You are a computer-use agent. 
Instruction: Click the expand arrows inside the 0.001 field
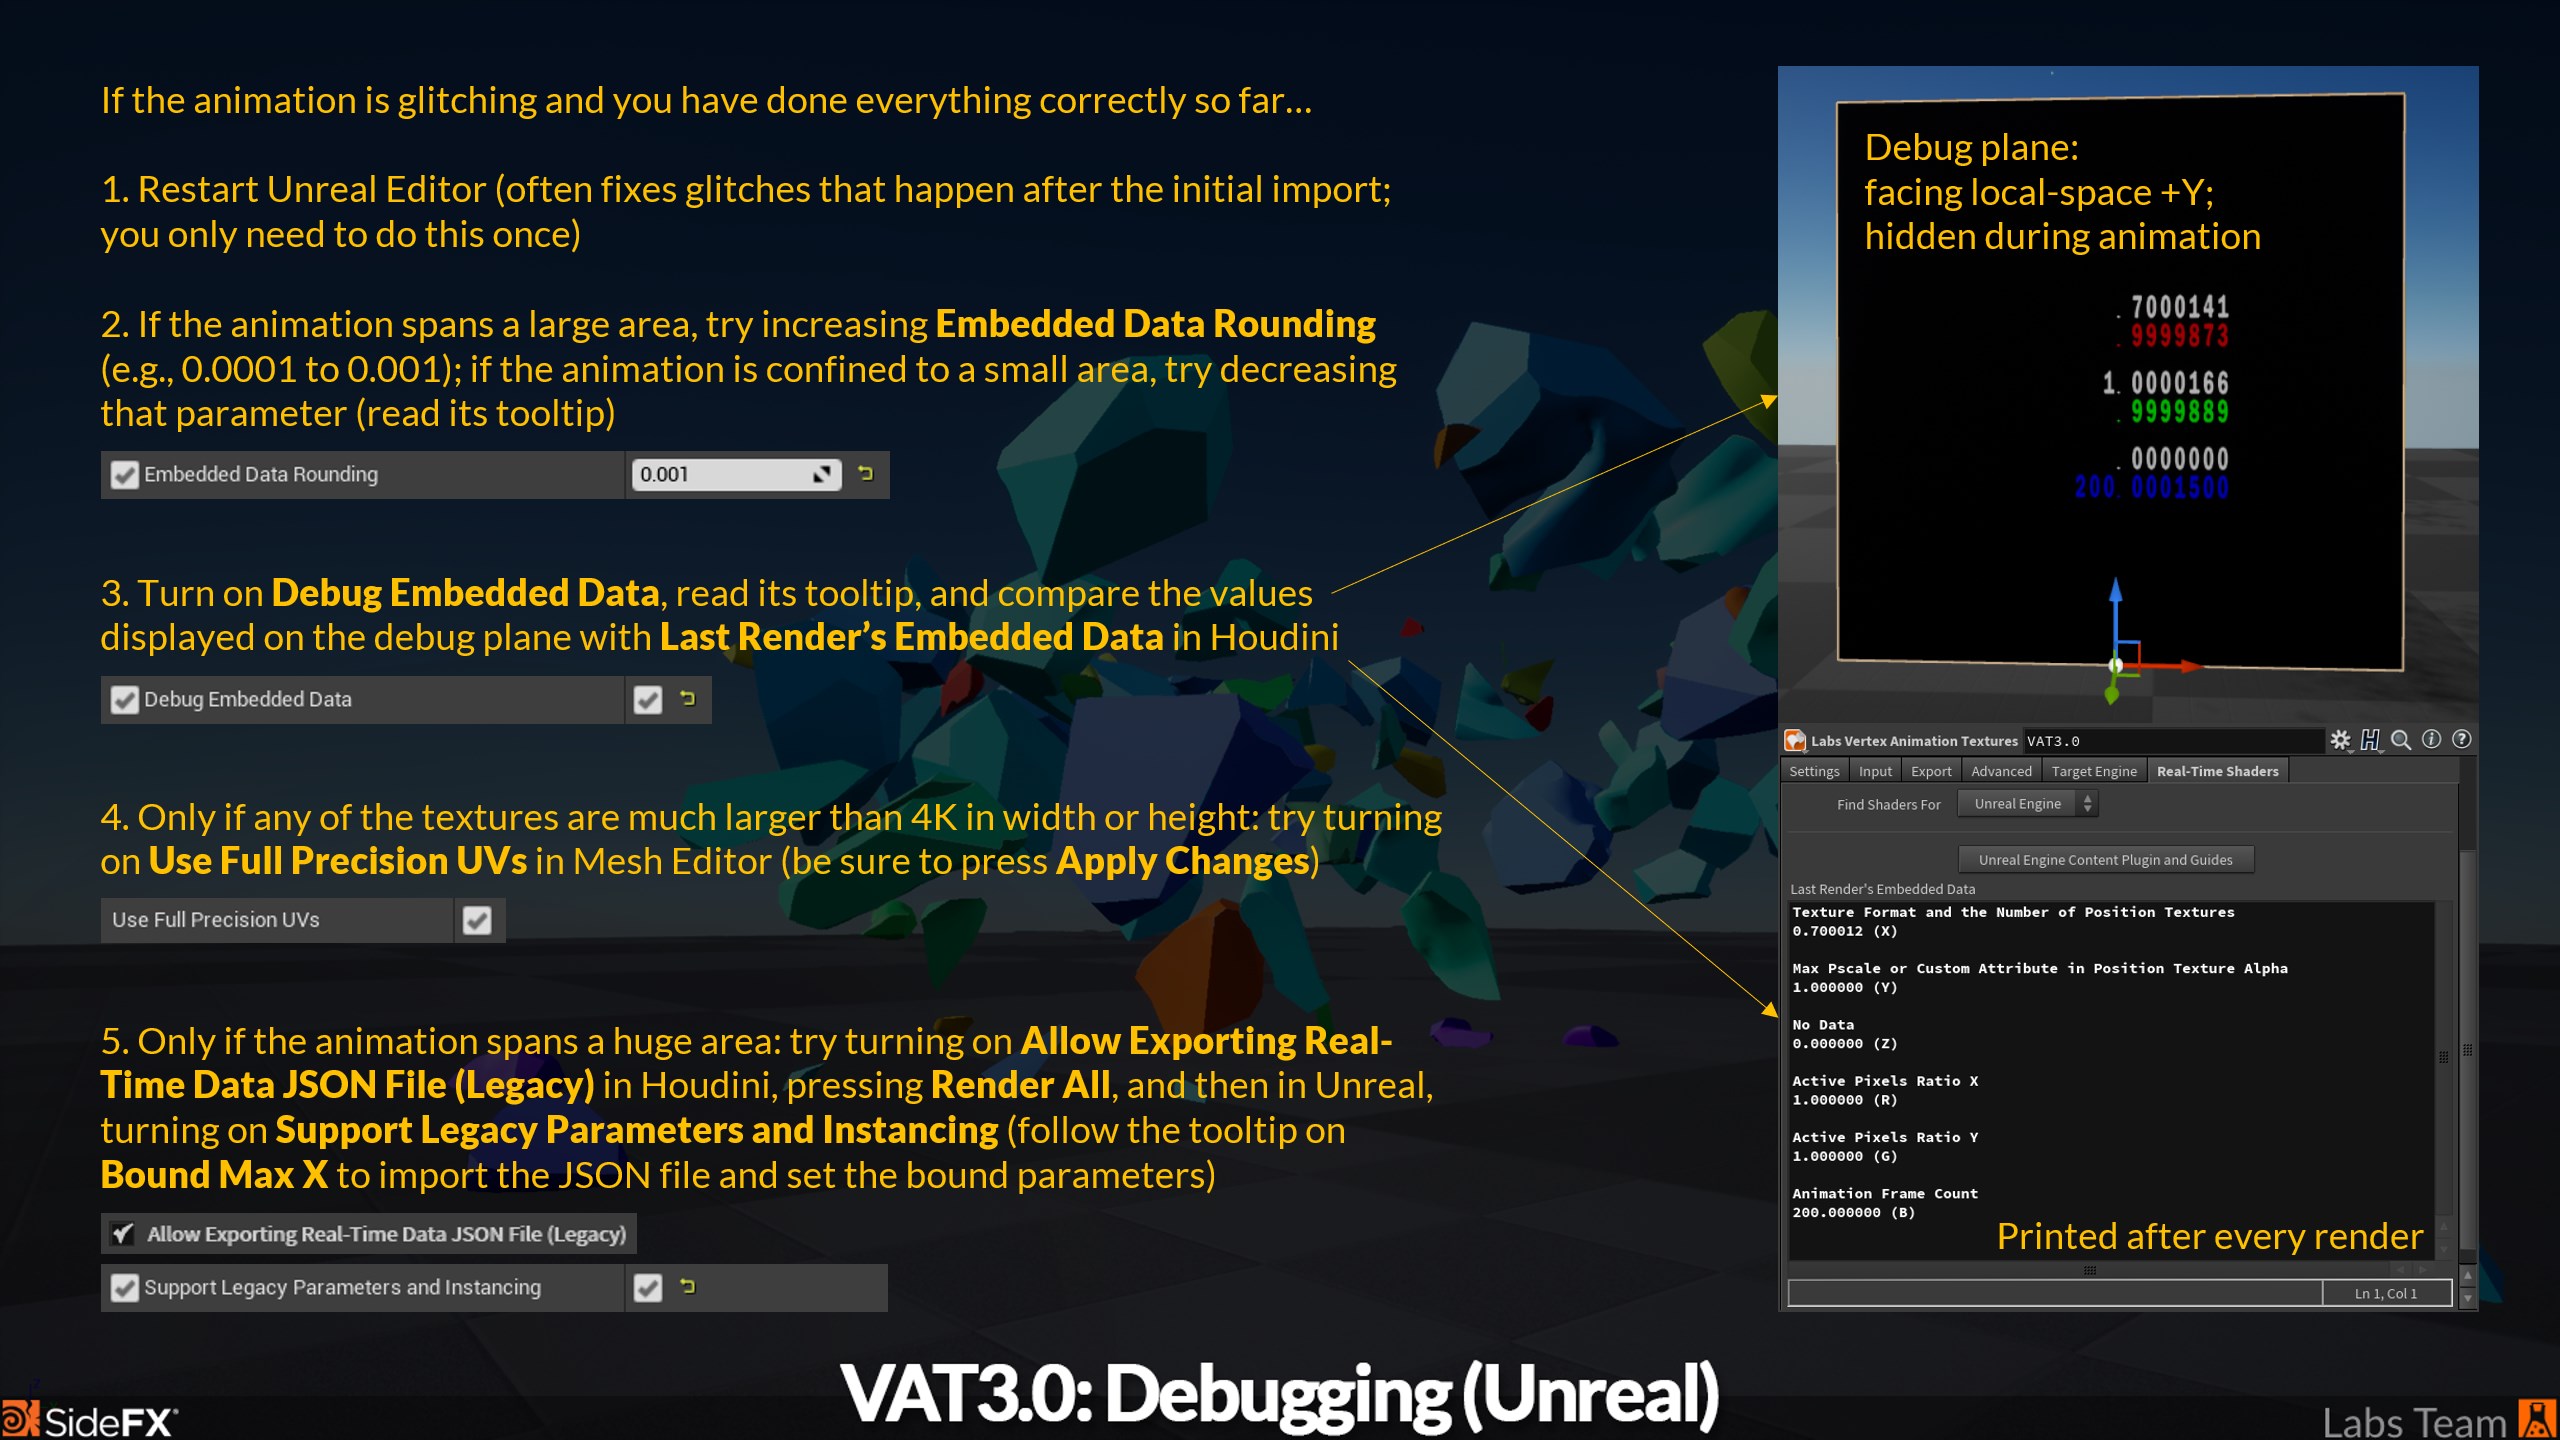[822, 474]
